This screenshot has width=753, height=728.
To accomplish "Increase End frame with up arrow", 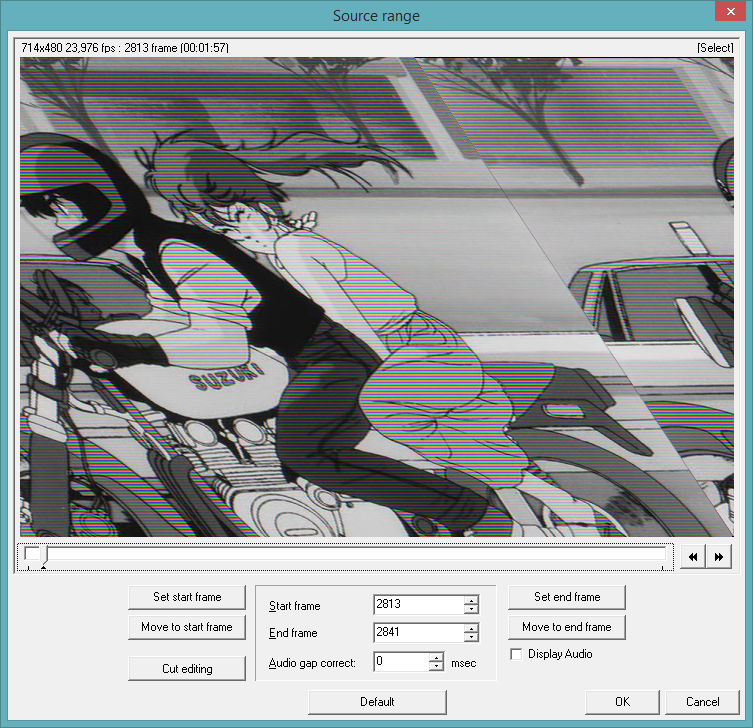I will point(471,629).
